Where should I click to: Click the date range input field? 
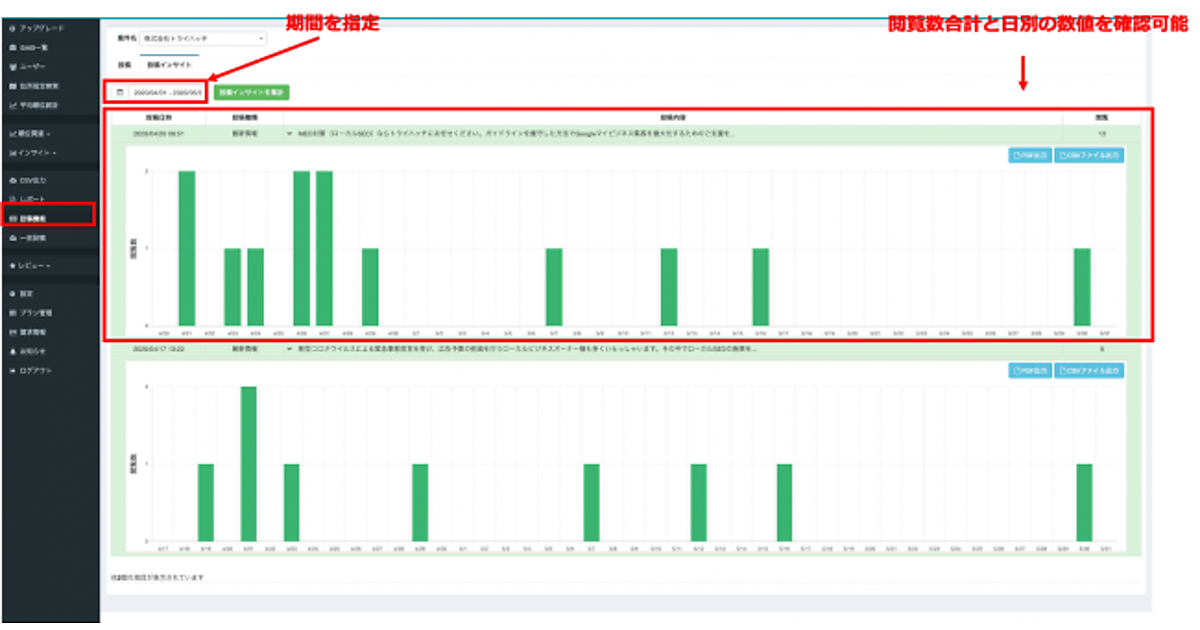[167, 92]
